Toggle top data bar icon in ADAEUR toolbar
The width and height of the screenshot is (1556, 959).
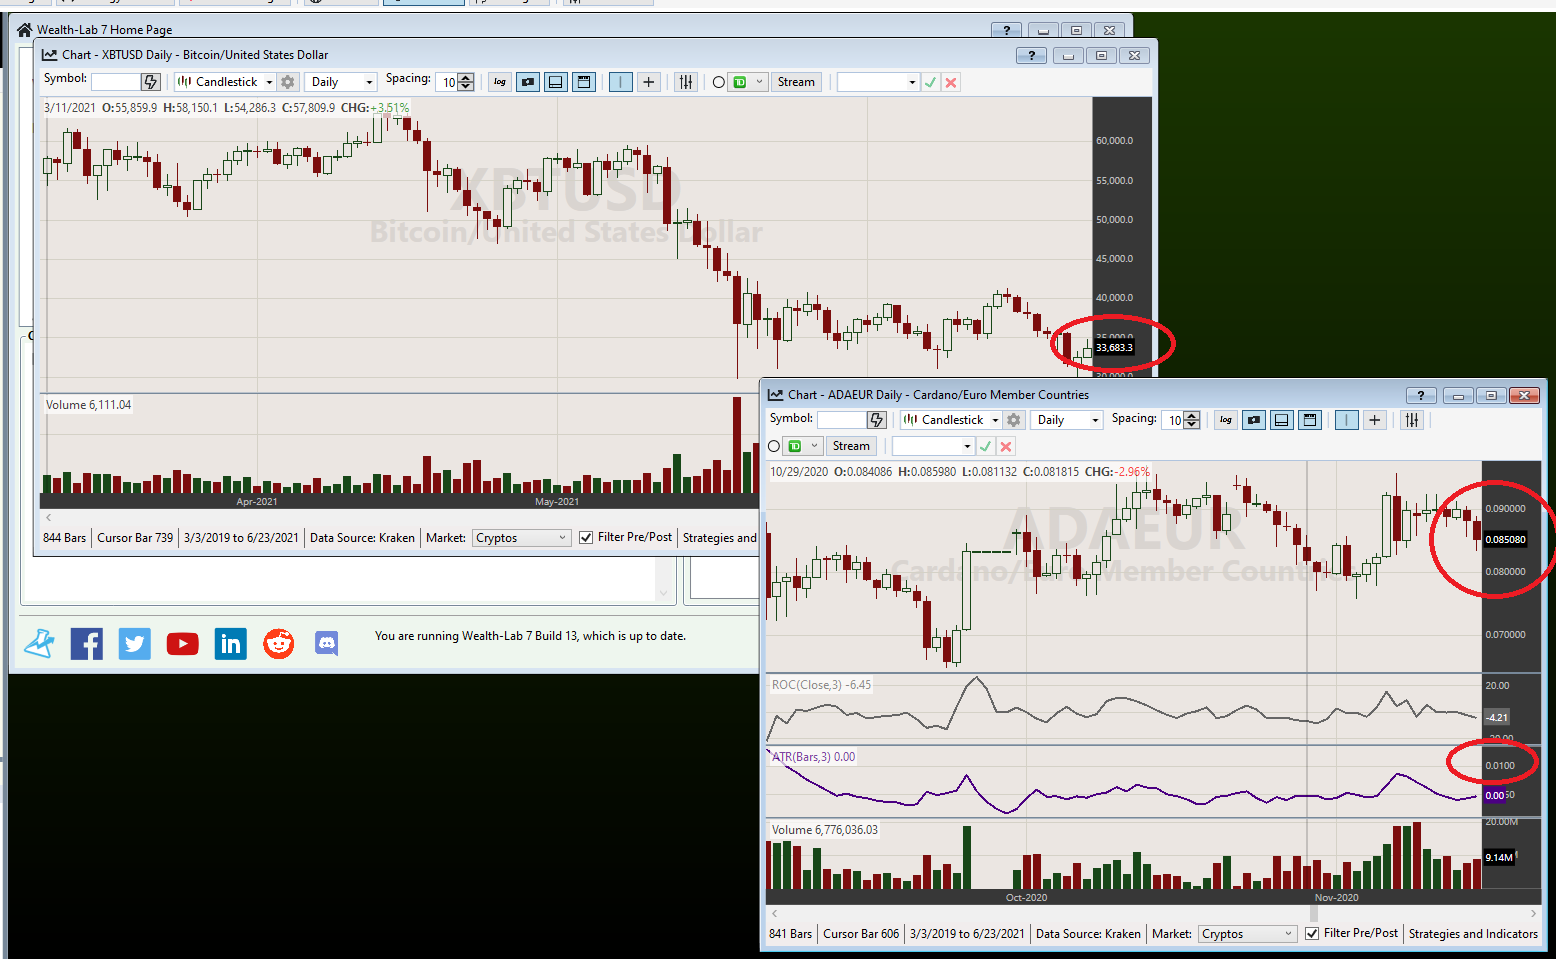tap(1310, 420)
